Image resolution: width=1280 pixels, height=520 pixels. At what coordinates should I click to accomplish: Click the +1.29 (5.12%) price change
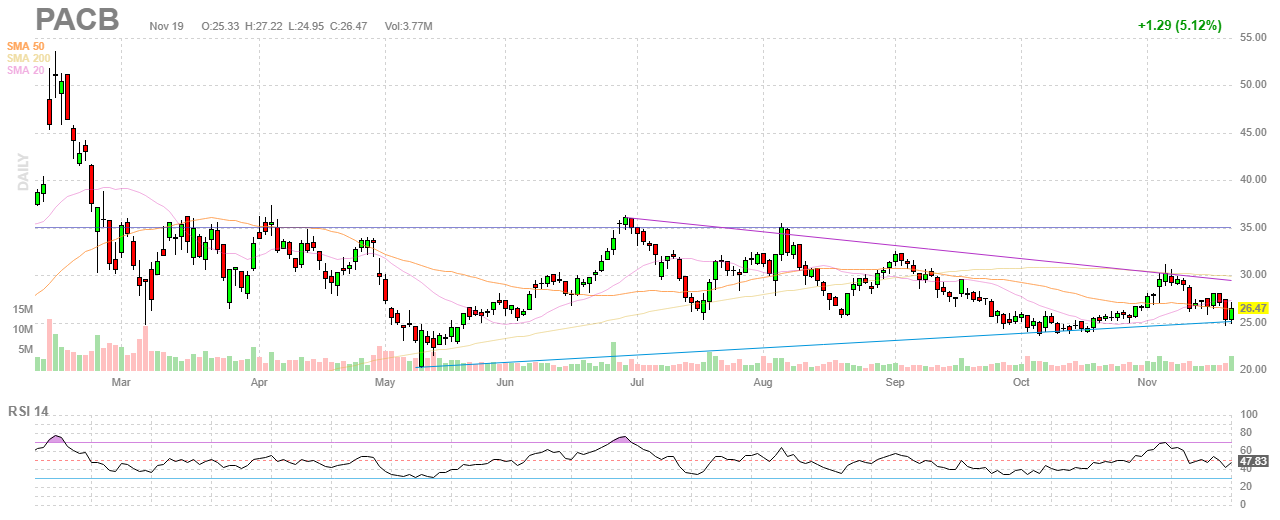1179,25
